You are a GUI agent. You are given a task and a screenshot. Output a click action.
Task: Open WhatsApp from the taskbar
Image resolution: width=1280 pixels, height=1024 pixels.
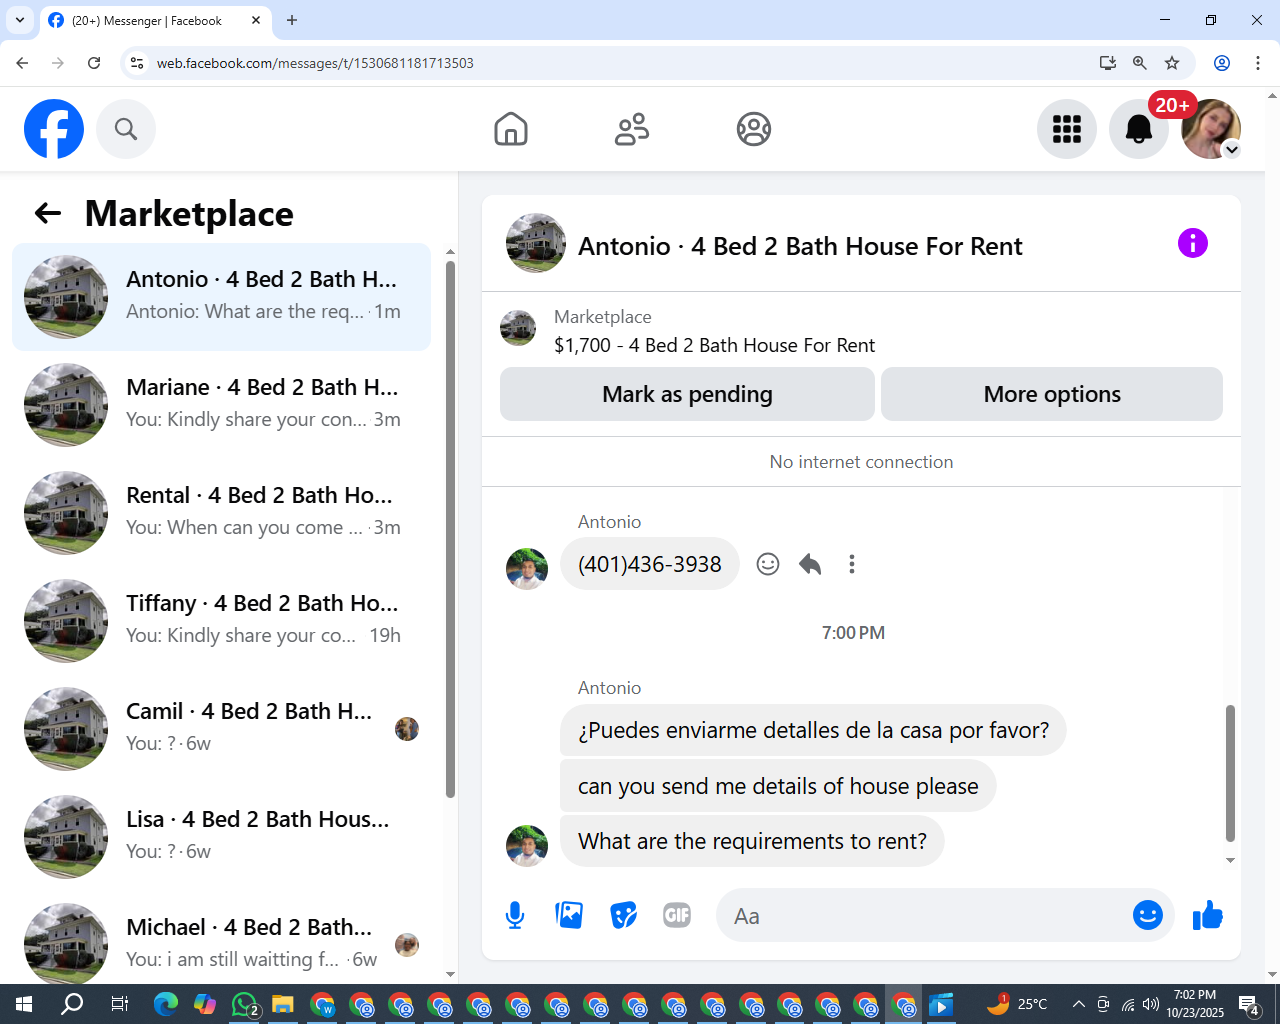[244, 1004]
